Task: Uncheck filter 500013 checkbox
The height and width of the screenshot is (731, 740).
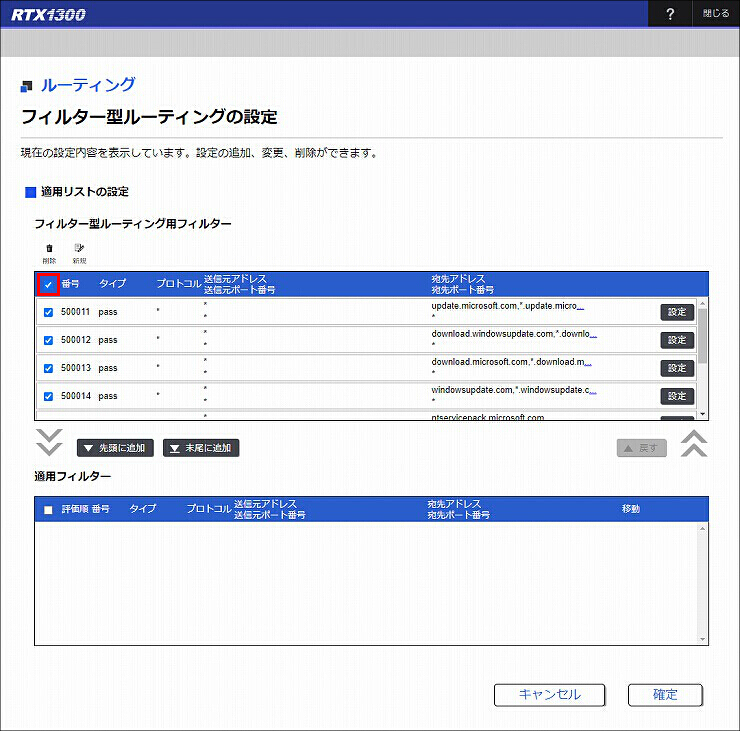Action: tap(48, 368)
